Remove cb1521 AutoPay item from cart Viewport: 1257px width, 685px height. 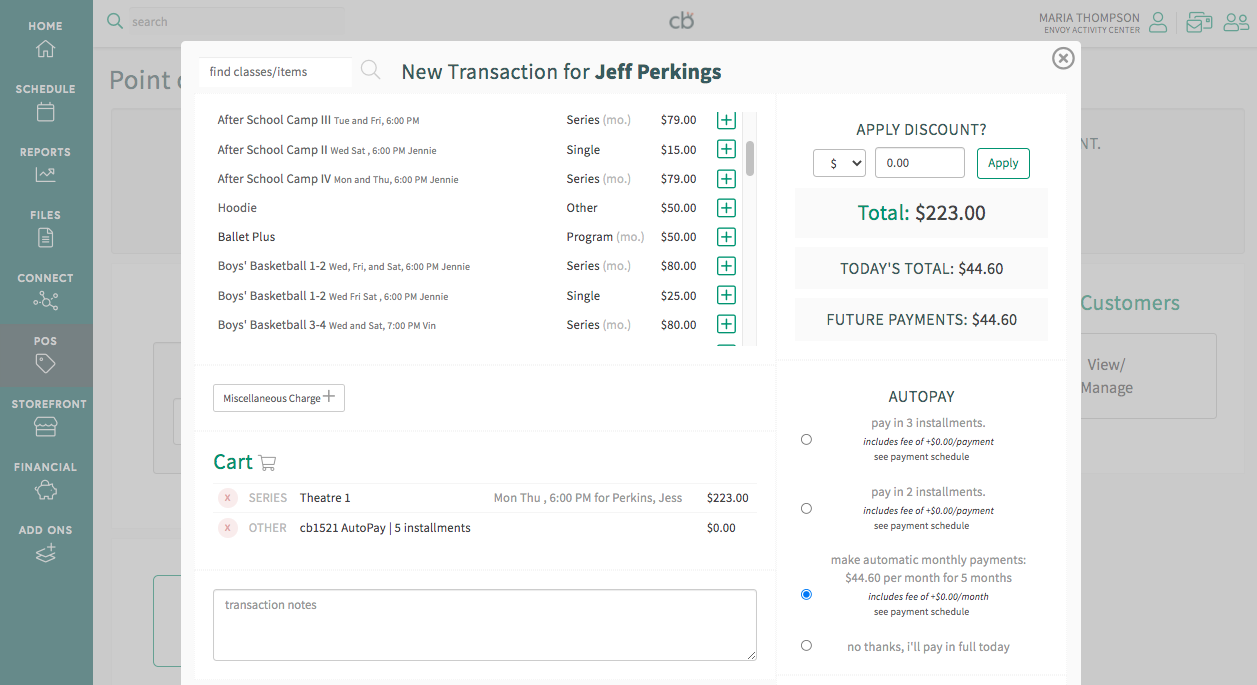(x=228, y=528)
